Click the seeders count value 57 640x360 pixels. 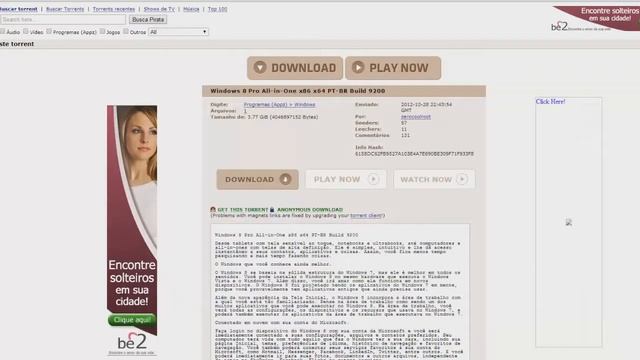tap(404, 123)
